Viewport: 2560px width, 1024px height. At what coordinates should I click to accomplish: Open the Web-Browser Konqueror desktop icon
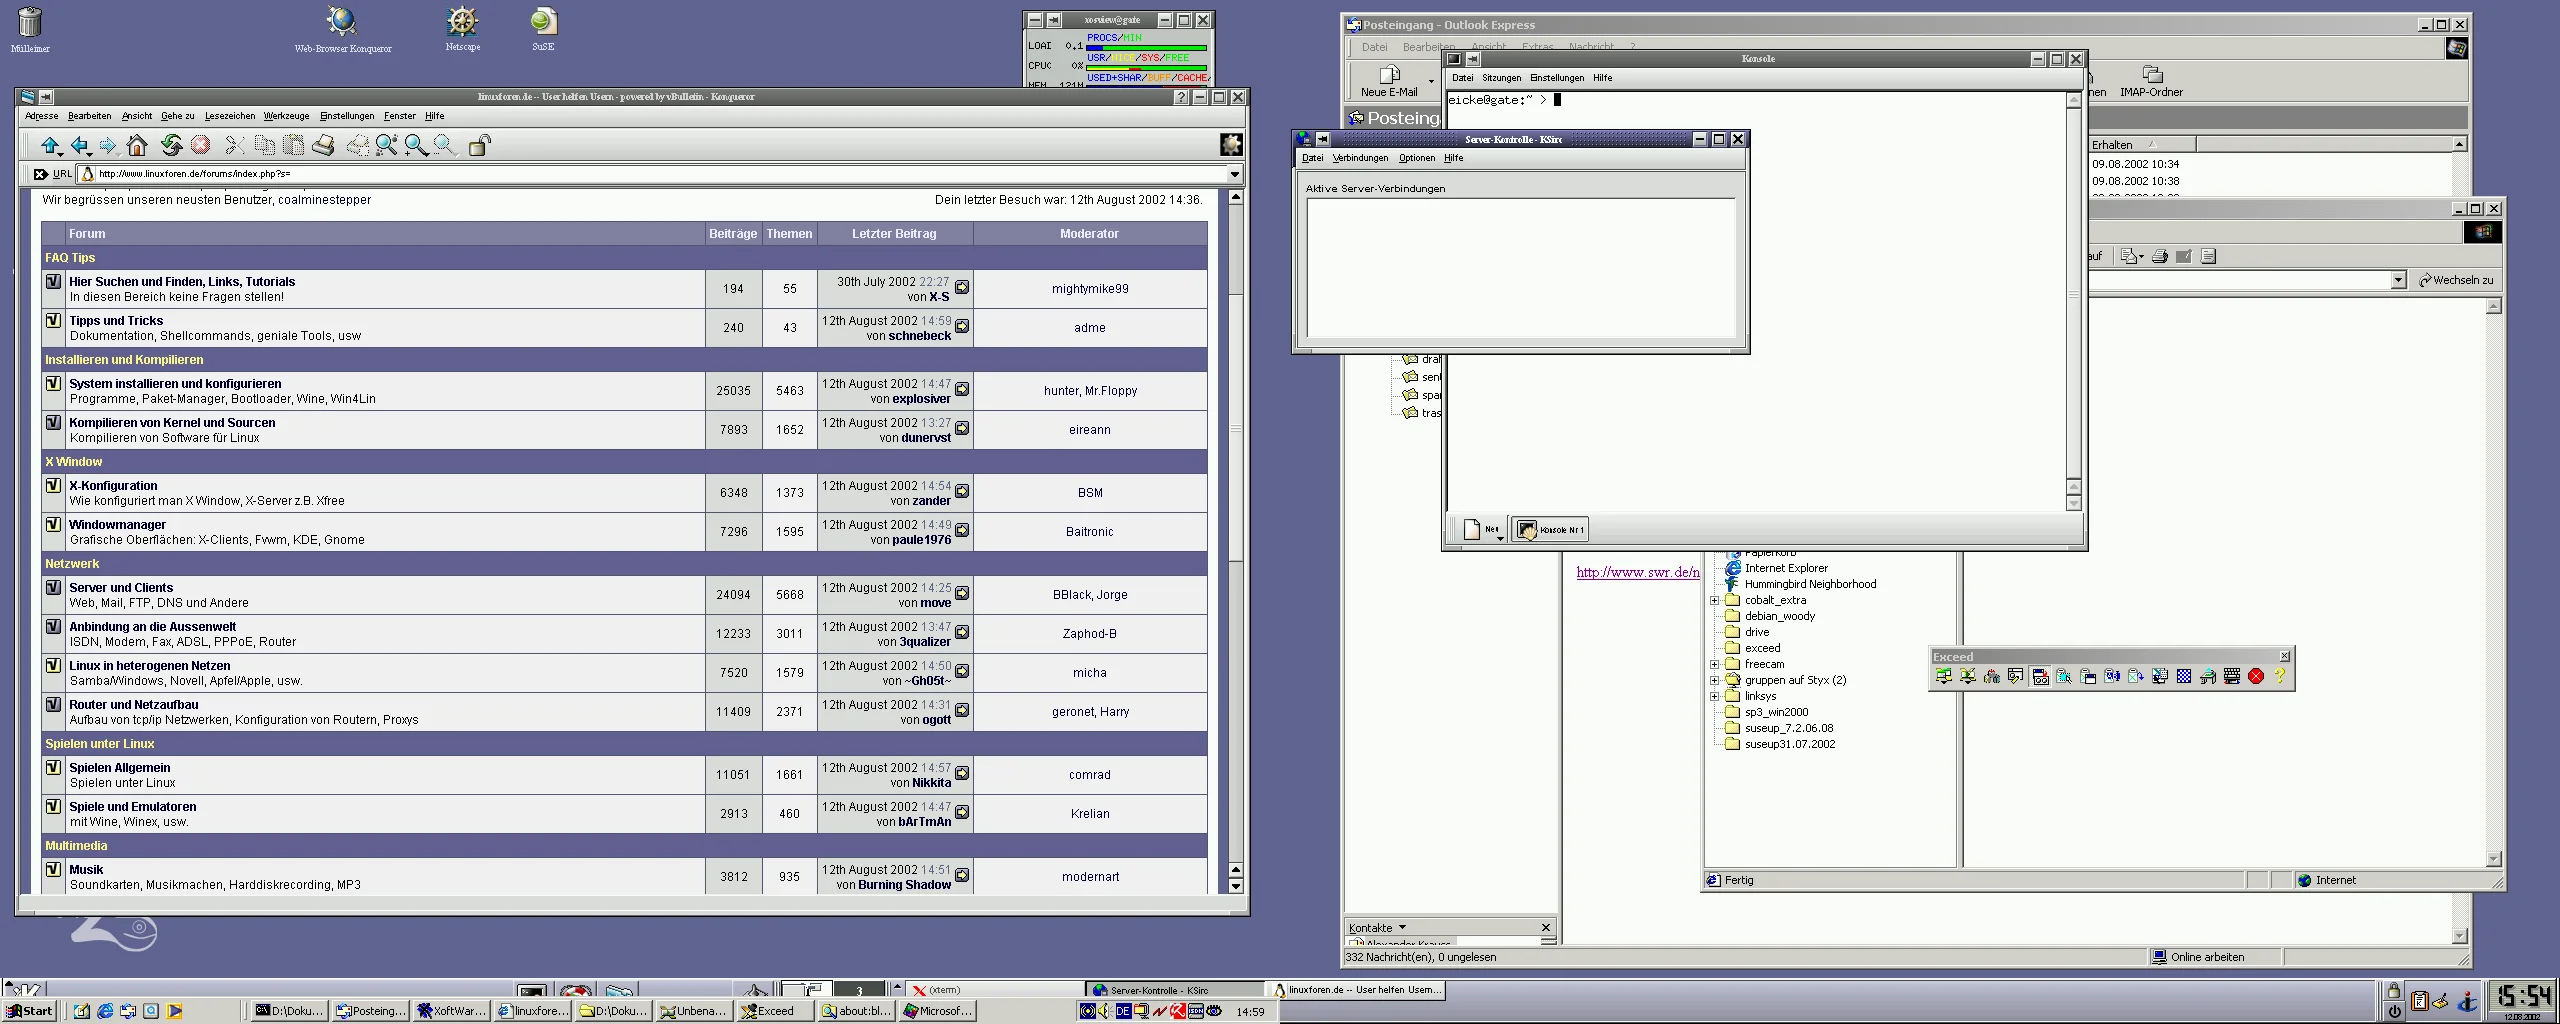pos(343,28)
